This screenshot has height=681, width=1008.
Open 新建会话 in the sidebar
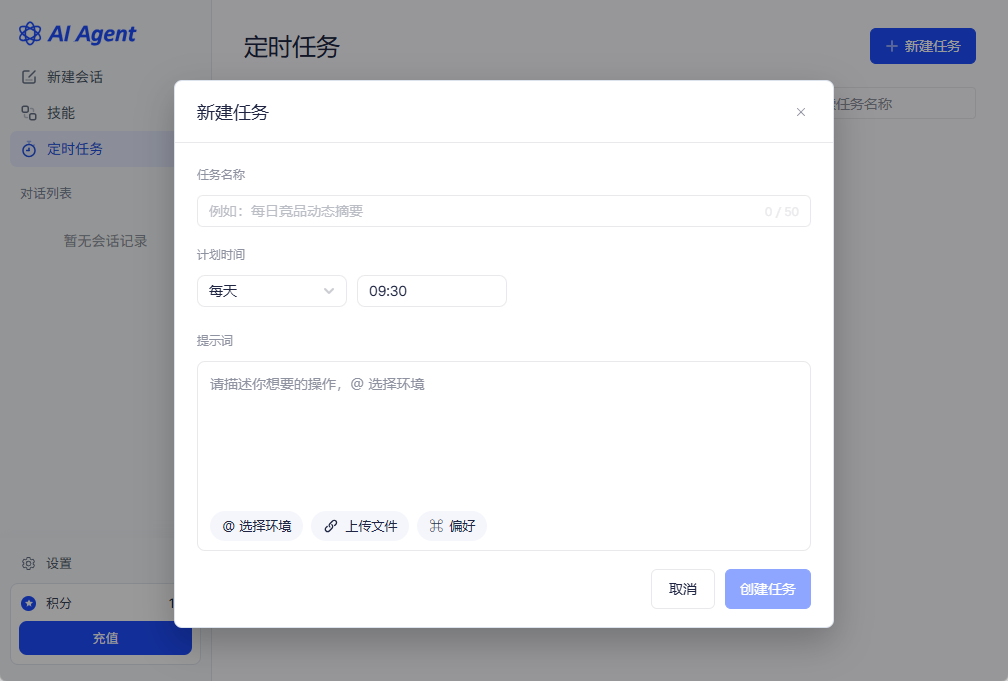point(92,77)
